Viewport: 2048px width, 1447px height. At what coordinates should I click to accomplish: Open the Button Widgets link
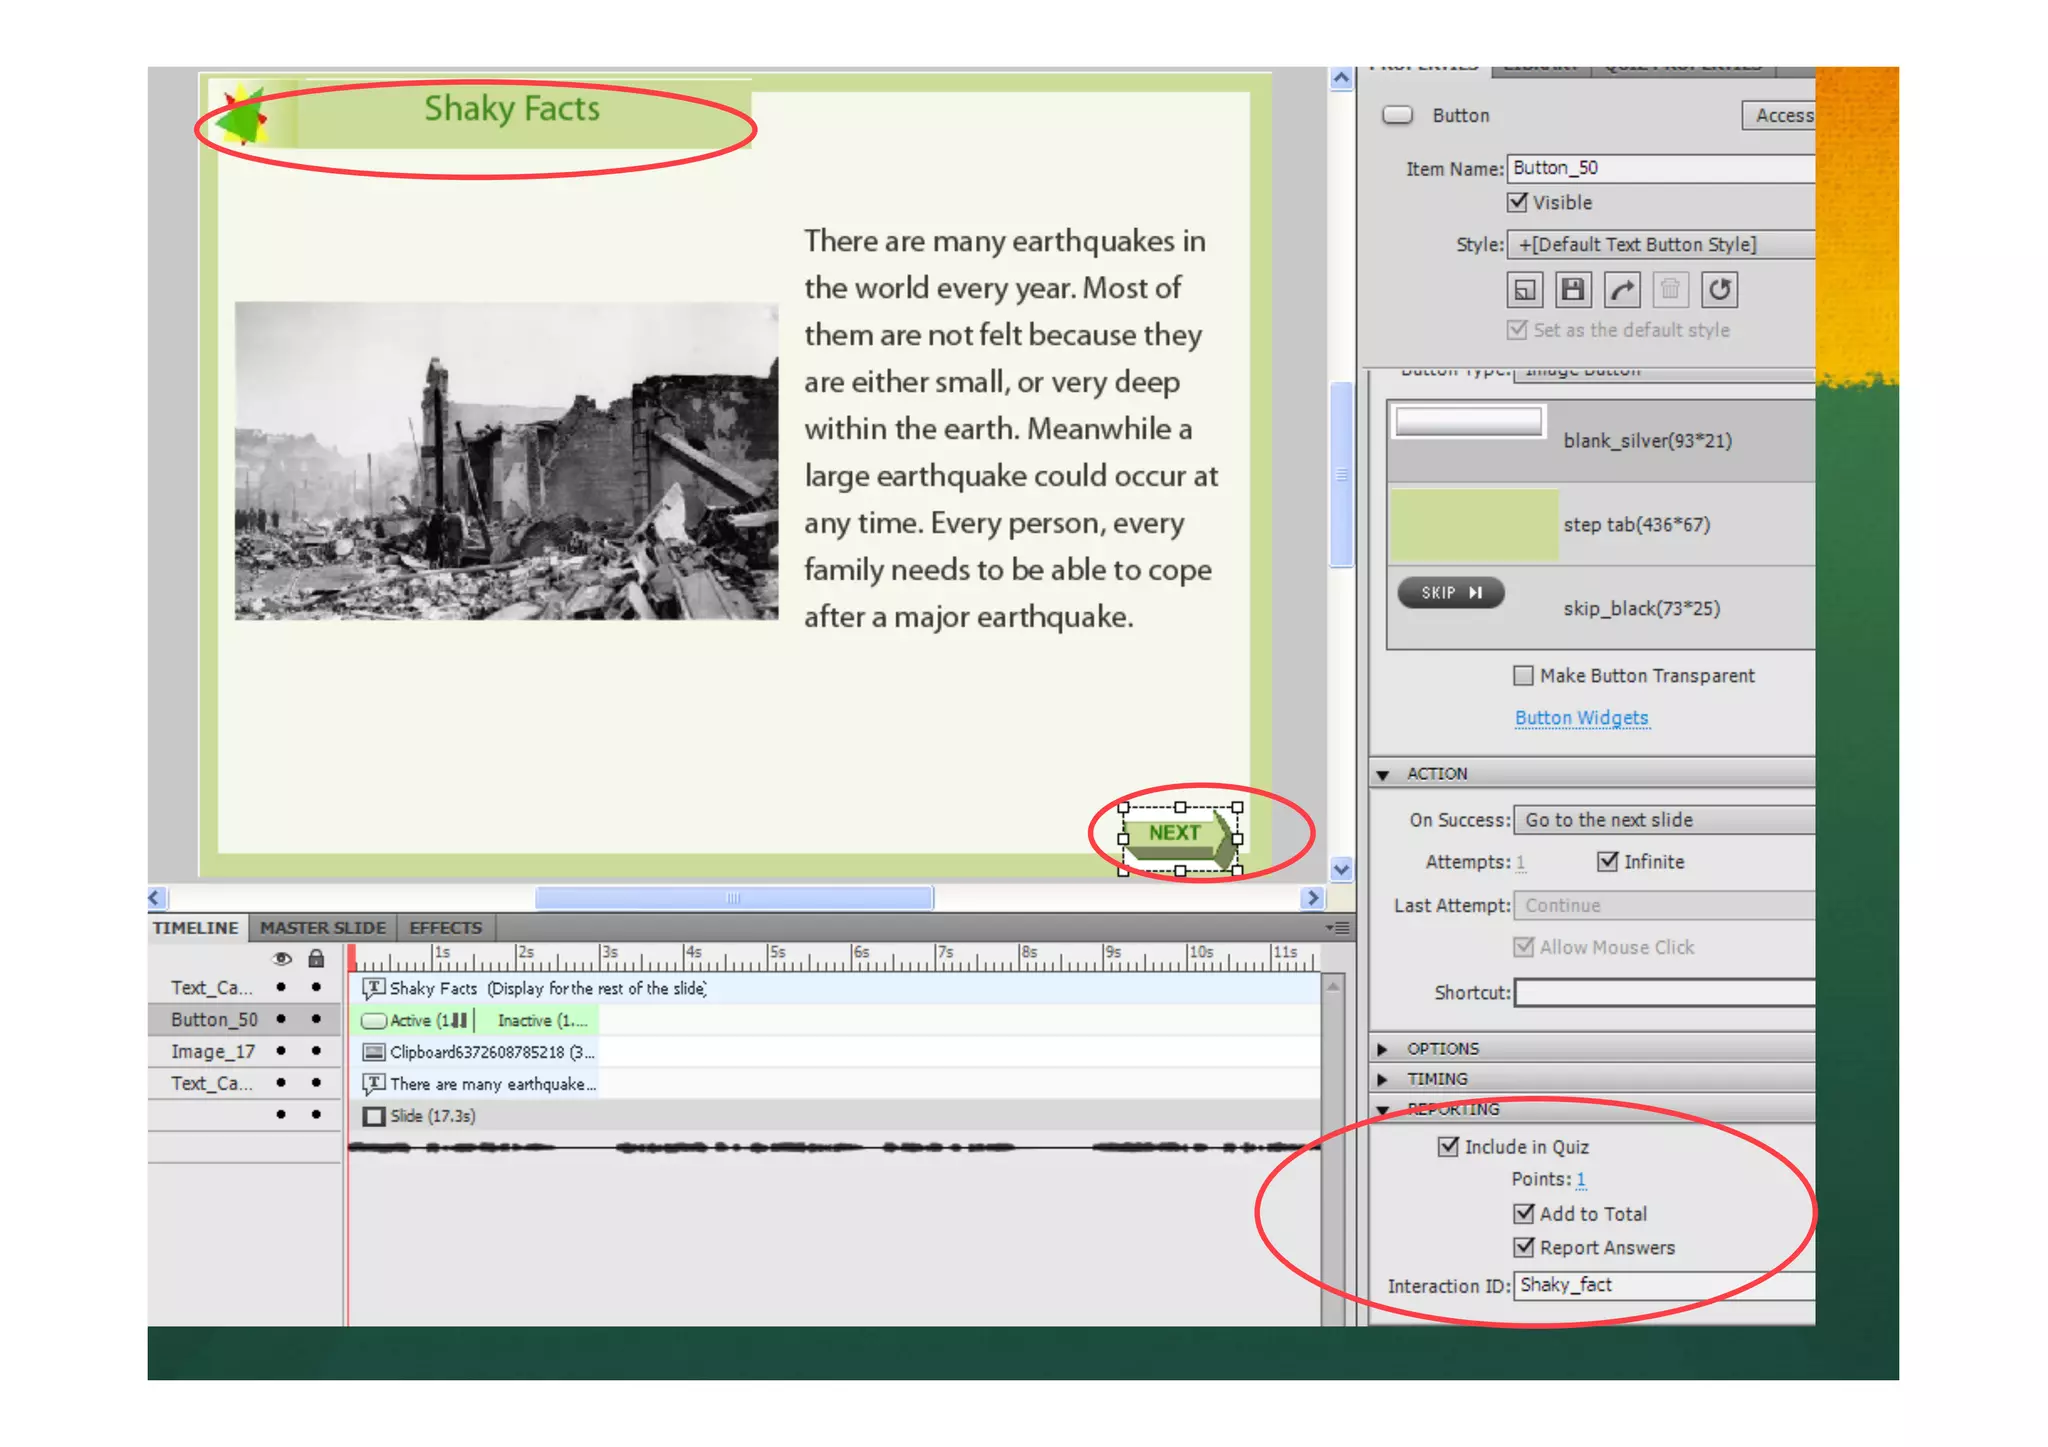[1581, 718]
